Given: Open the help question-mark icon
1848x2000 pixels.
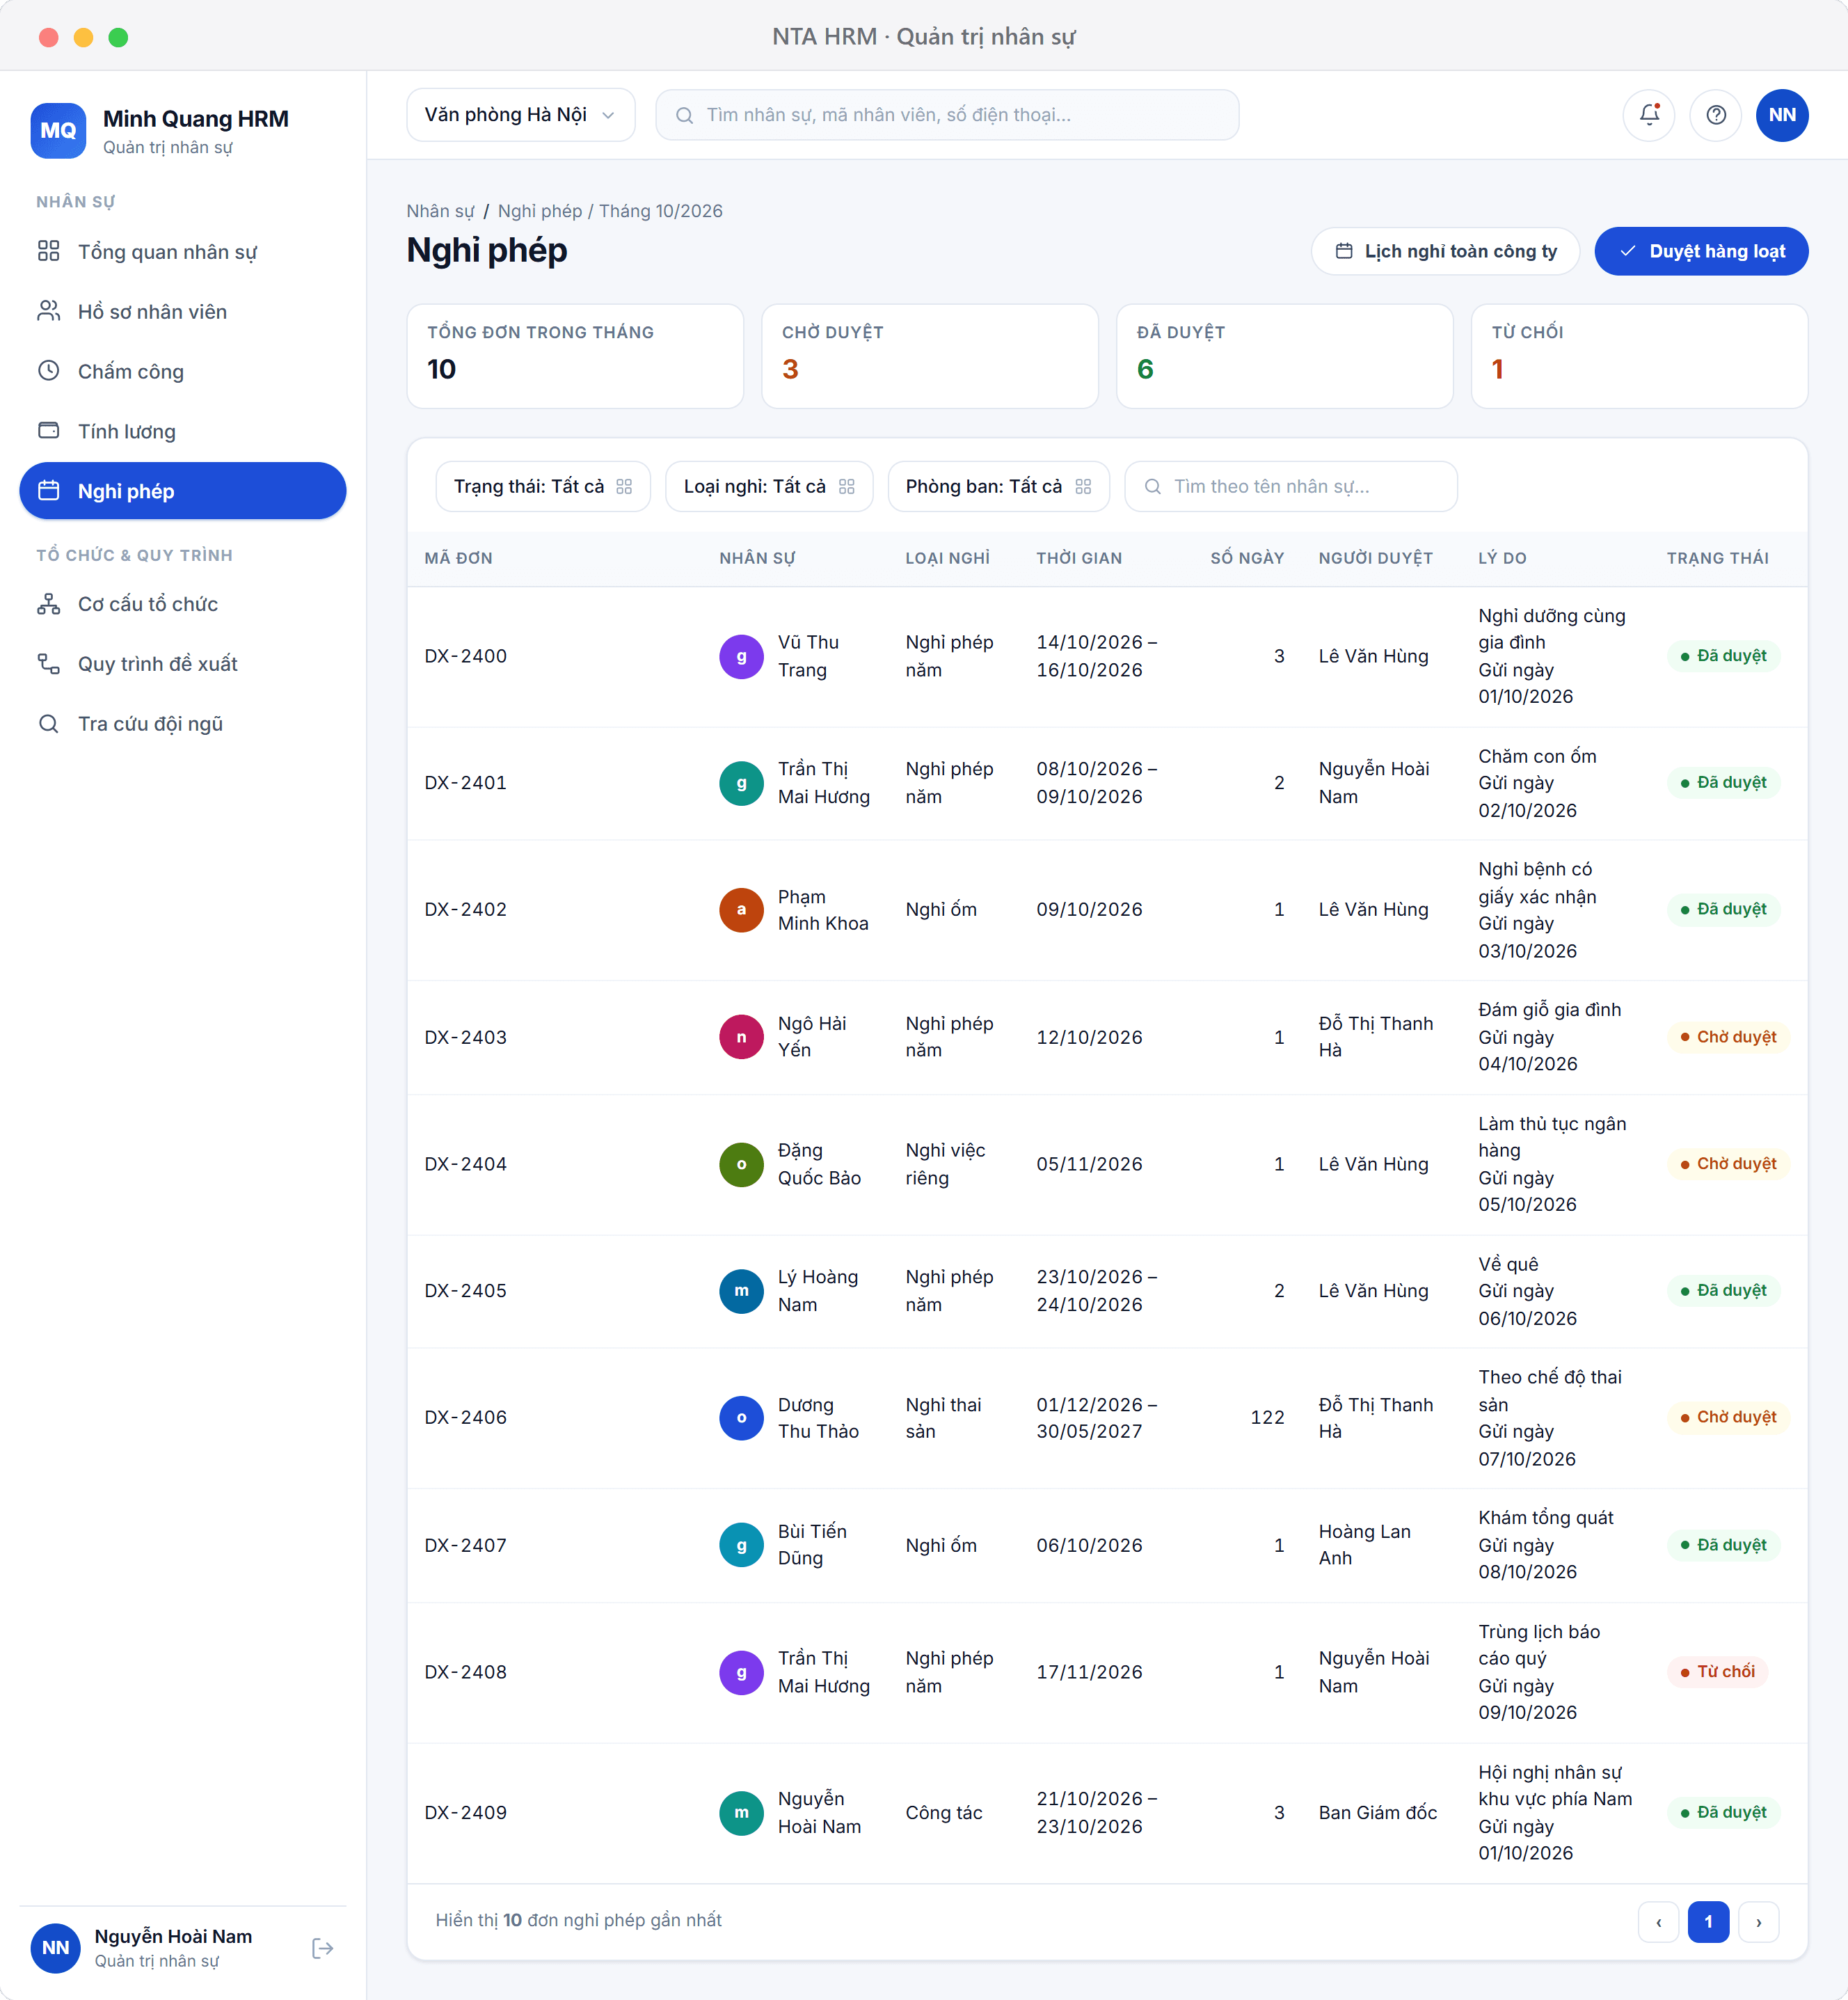Looking at the screenshot, I should click(x=1716, y=115).
